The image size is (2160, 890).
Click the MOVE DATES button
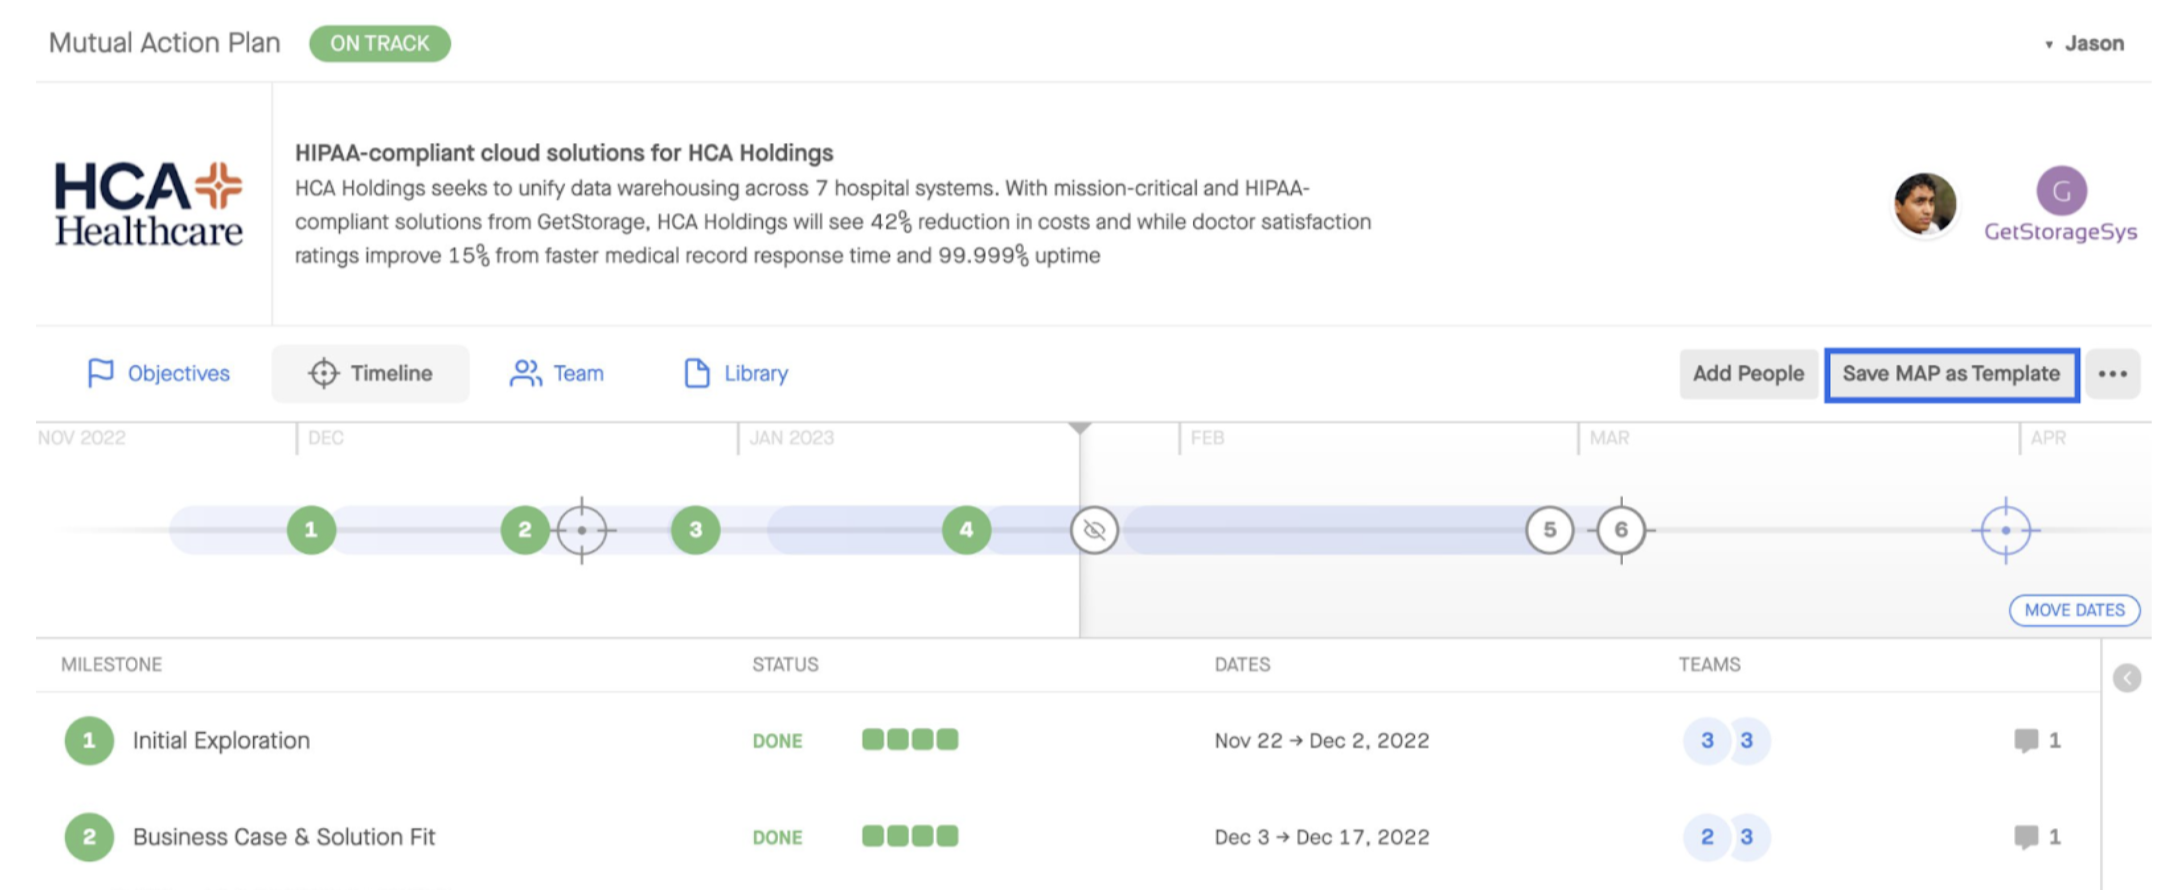(x=2074, y=610)
